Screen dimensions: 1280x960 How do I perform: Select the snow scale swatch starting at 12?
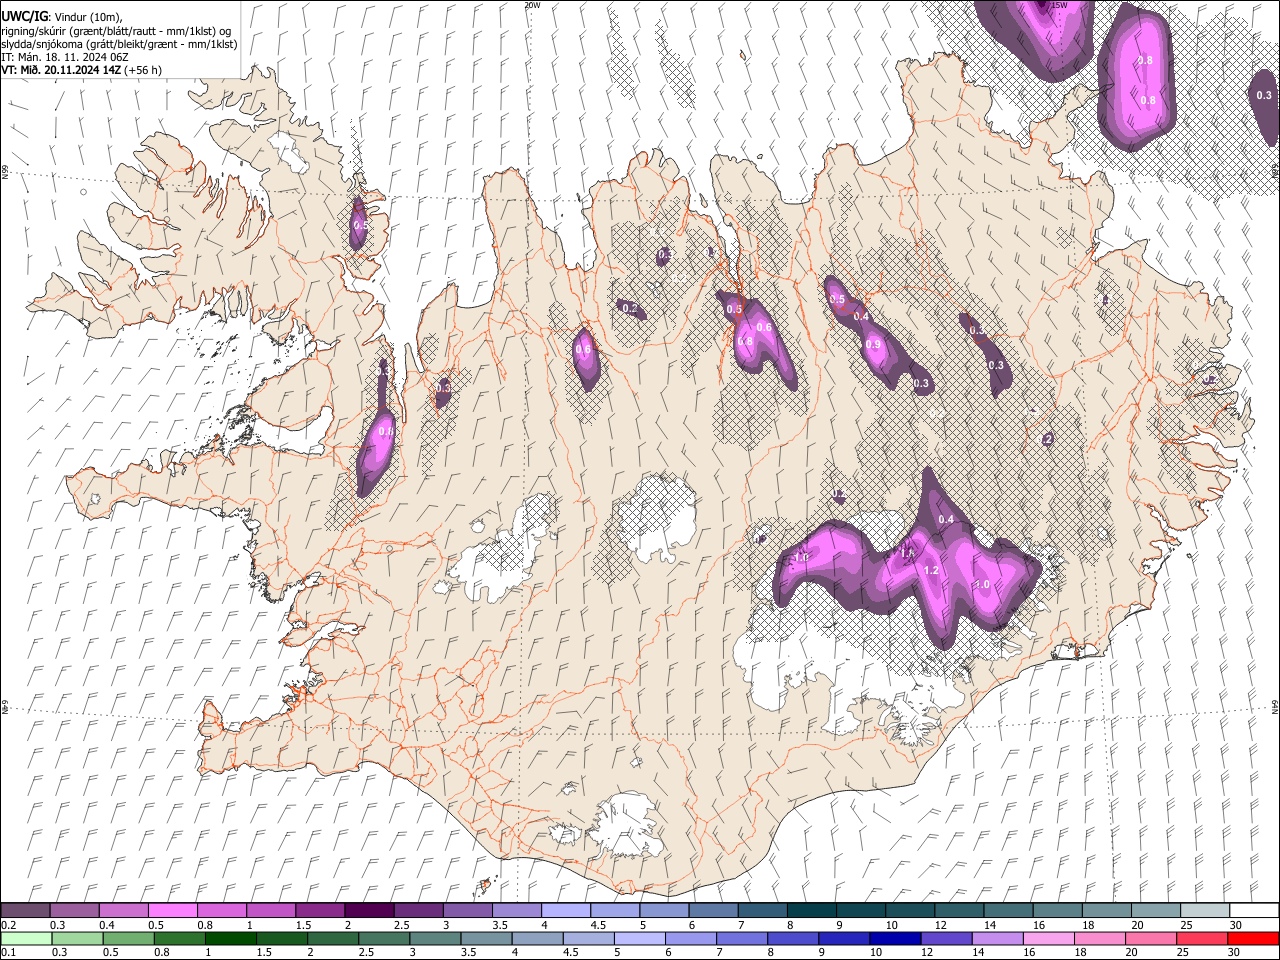959,911
